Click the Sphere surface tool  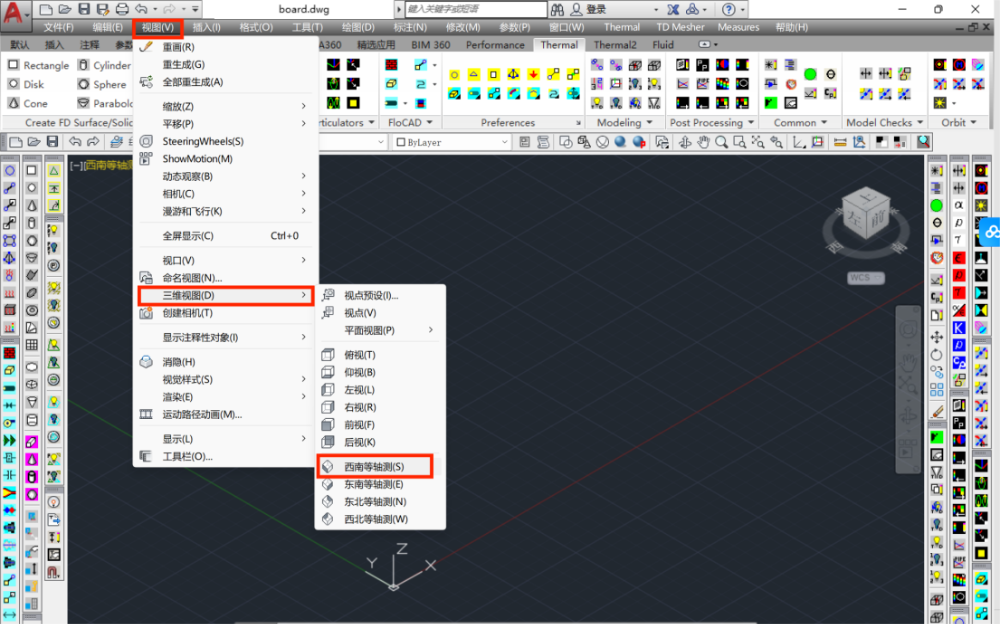click(102, 84)
